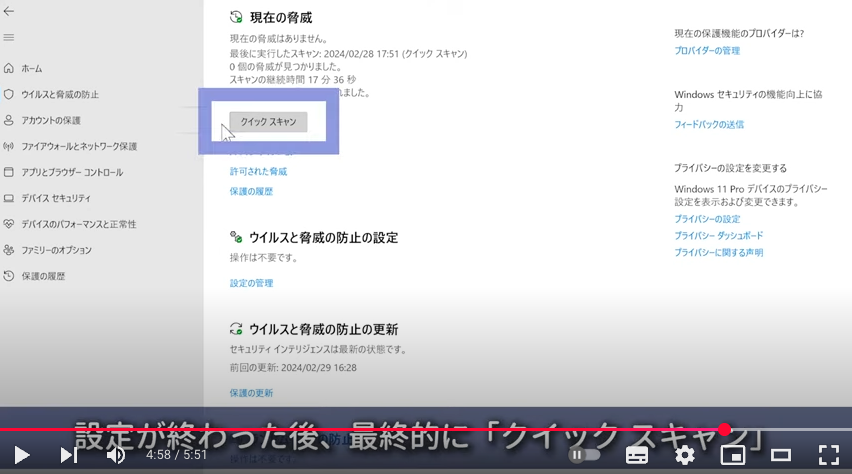Click the shield icon for virus protection

(9, 94)
